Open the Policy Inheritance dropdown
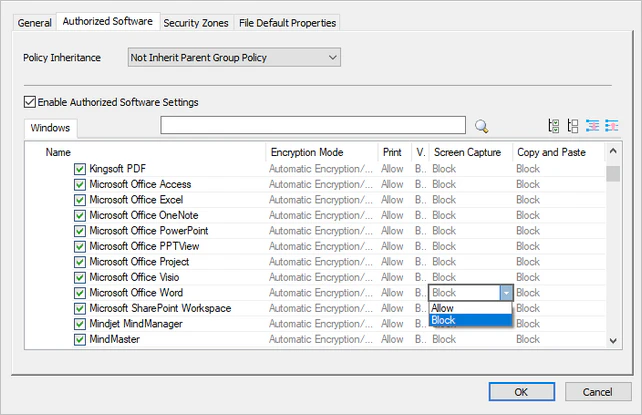Viewport: 642px width, 415px height. (x=234, y=58)
